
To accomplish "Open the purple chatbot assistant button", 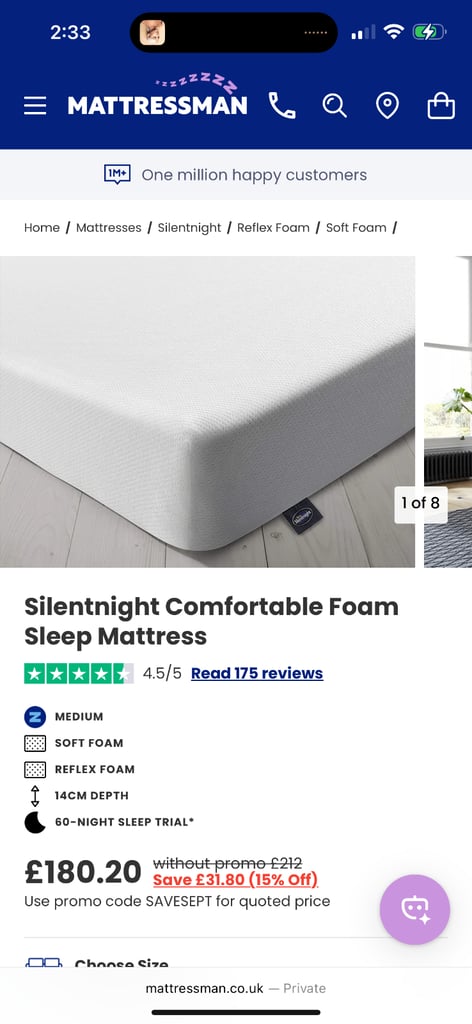I will [415, 909].
